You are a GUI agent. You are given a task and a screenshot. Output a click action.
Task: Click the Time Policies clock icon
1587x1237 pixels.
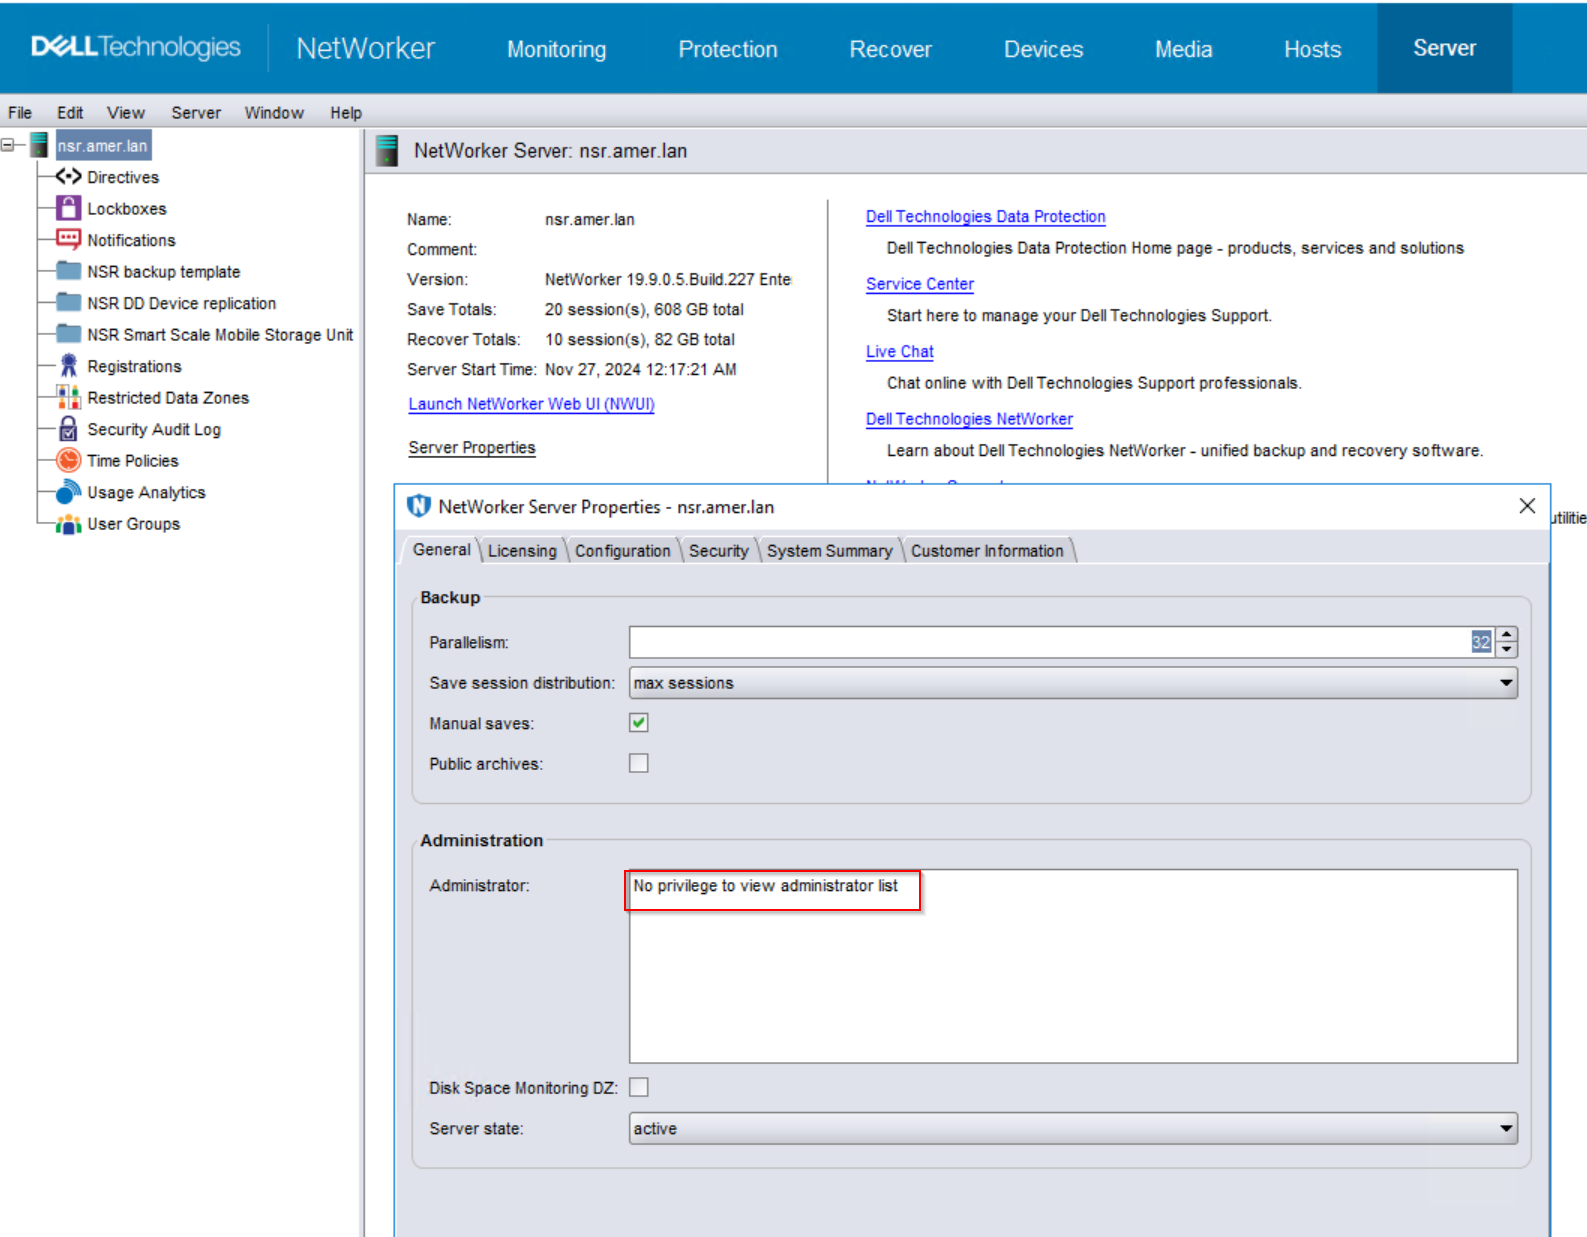(x=68, y=461)
